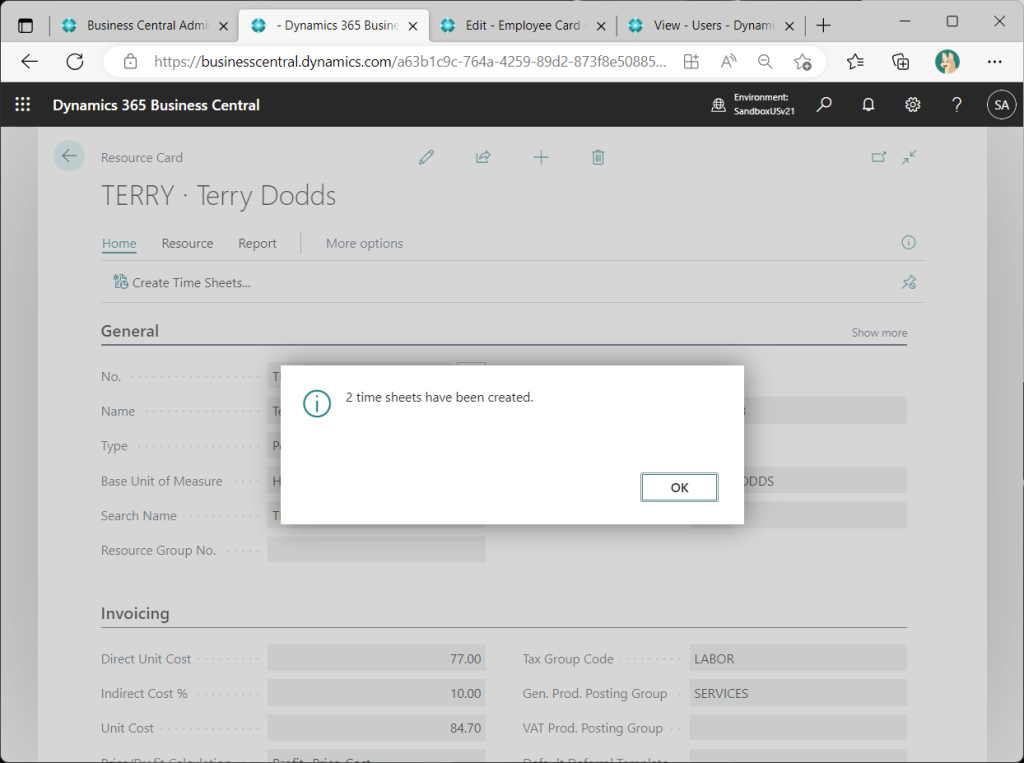Pin the action bar with the pin icon
This screenshot has width=1024, height=763.
click(909, 282)
